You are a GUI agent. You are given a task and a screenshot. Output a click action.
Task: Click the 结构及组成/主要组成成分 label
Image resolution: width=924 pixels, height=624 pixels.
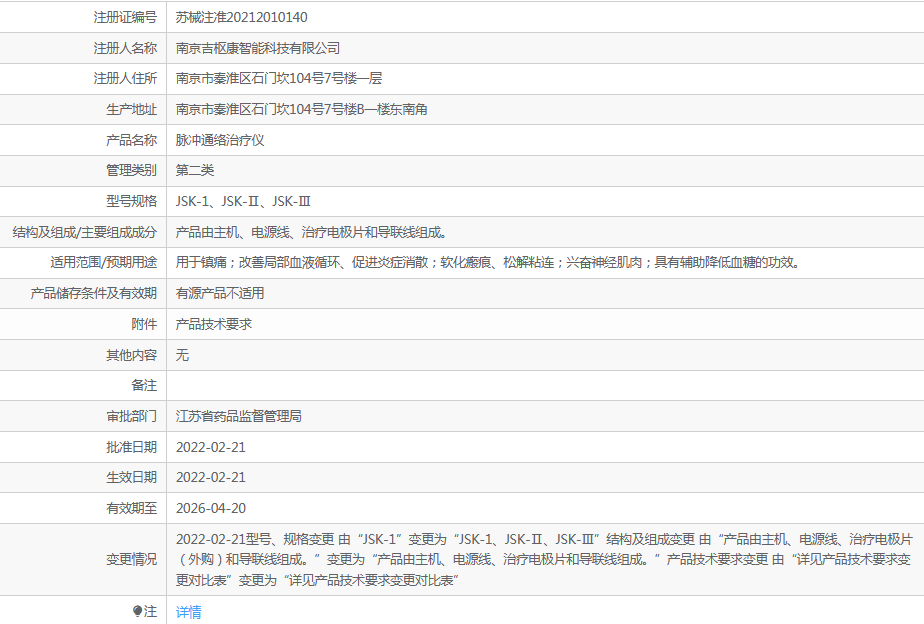85,233
